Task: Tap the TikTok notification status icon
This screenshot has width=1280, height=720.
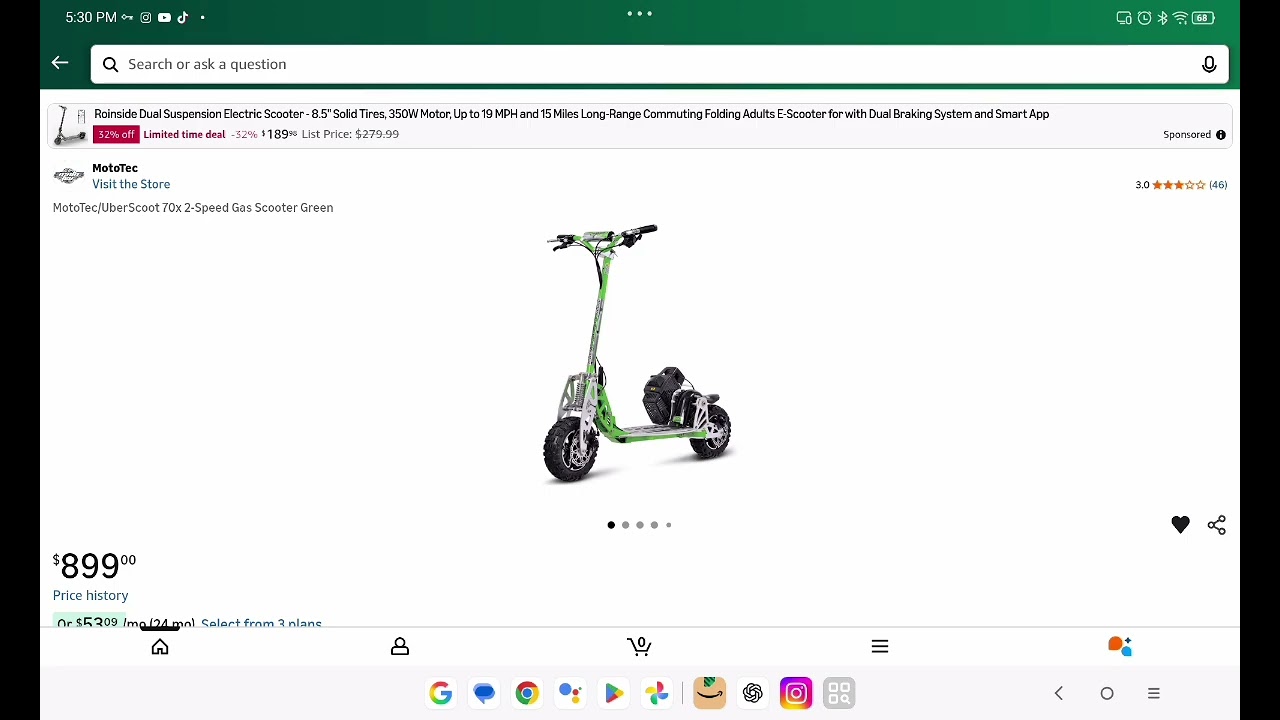Action: pos(183,18)
